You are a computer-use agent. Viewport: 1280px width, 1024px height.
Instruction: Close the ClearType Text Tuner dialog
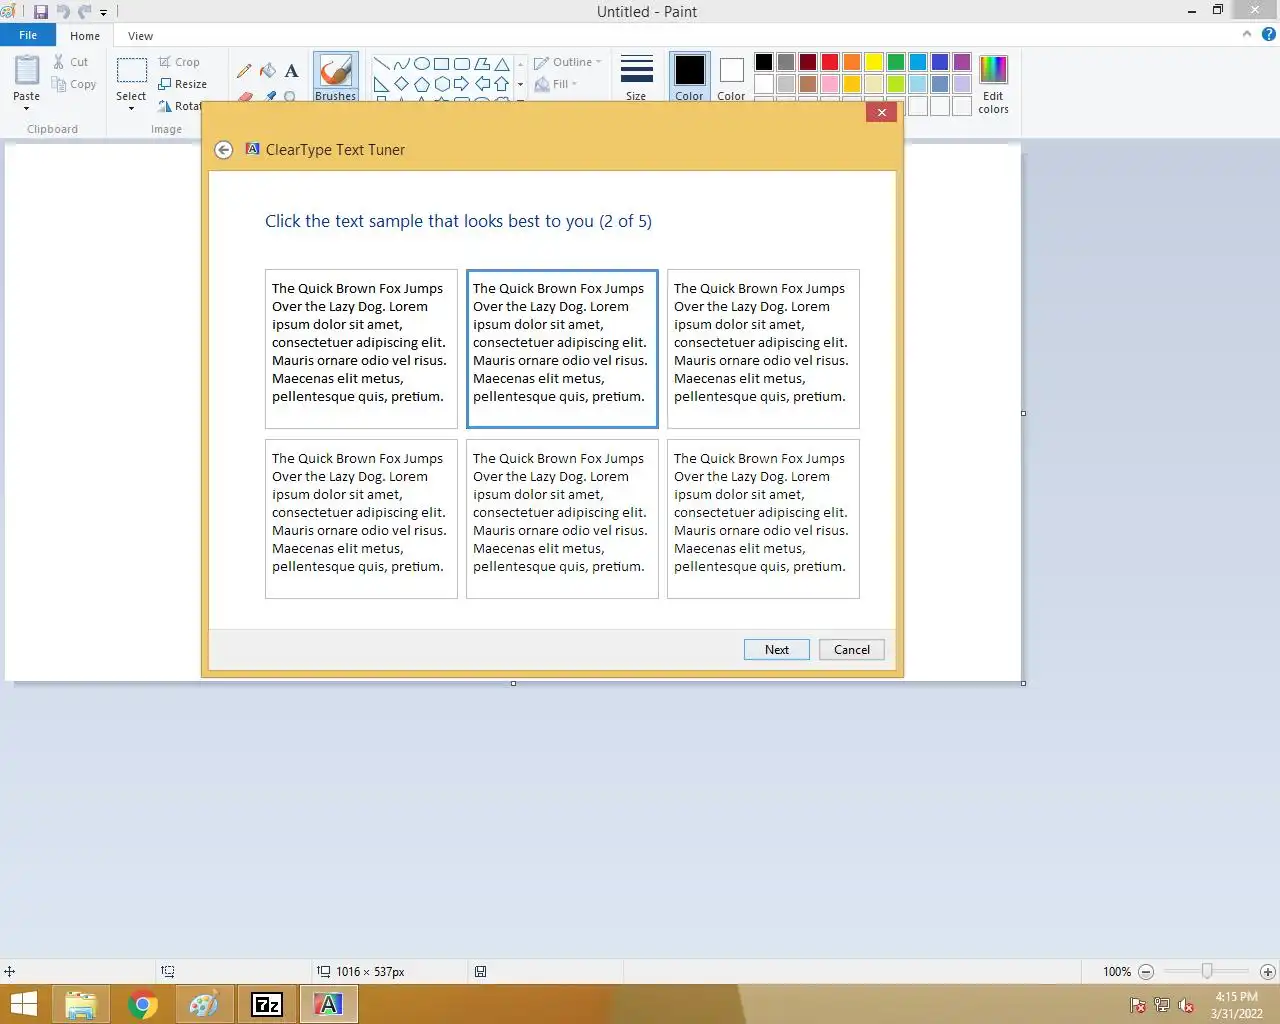click(881, 113)
